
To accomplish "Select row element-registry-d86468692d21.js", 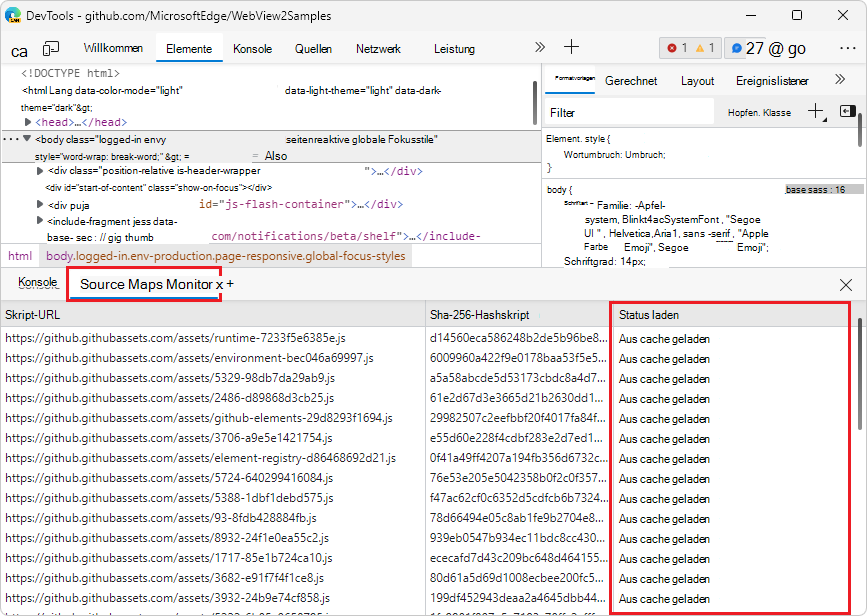I will 426,458.
